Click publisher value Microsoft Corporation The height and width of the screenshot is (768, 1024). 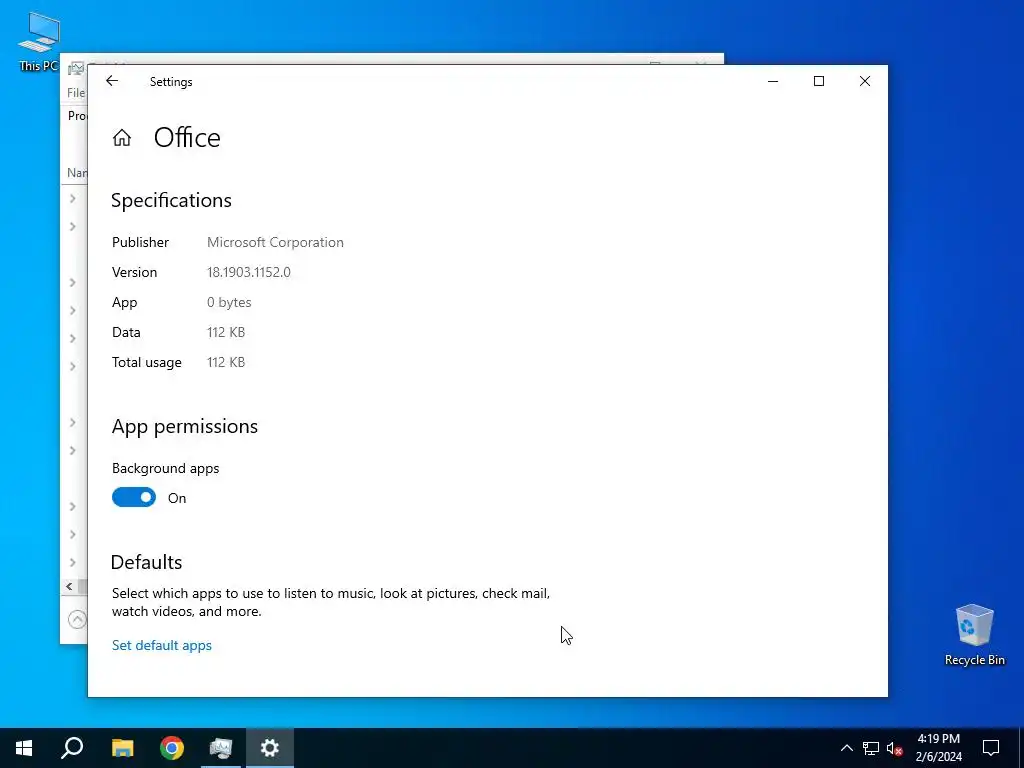click(x=275, y=242)
